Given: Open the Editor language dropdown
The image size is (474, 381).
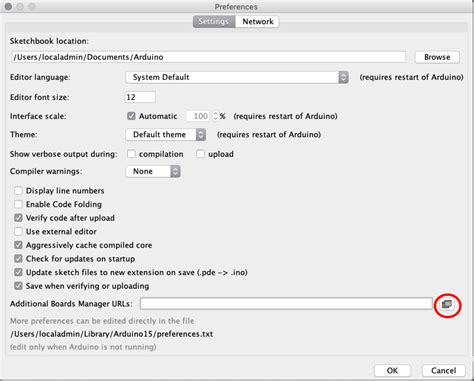Looking at the screenshot, I should 237,77.
